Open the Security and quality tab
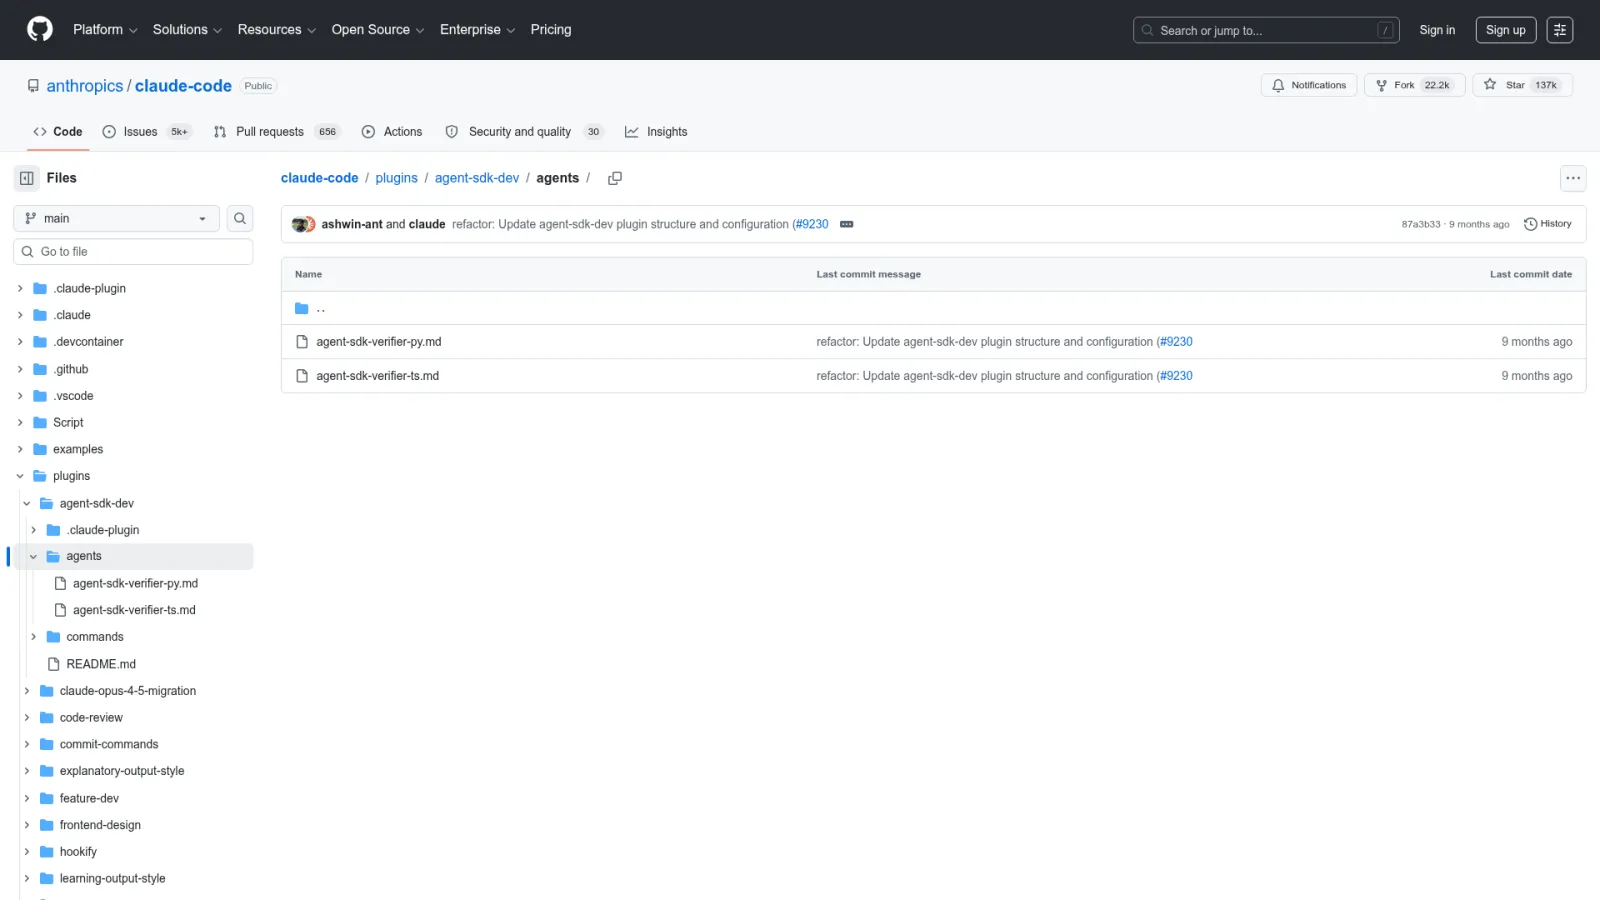Image resolution: width=1600 pixels, height=900 pixels. [524, 132]
